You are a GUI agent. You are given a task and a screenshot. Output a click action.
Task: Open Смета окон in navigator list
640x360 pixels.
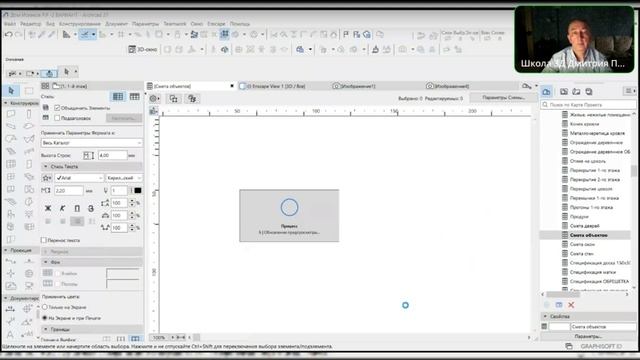(x=582, y=244)
